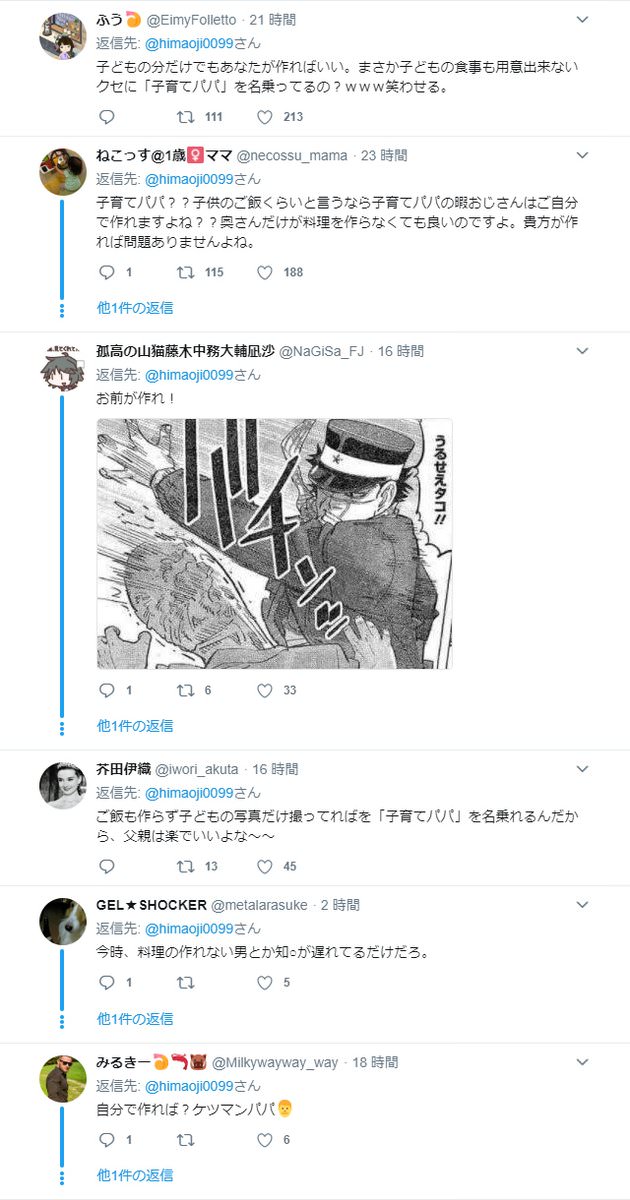Like the @necossu_mama tweet with 188 likes

[x=265, y=272]
